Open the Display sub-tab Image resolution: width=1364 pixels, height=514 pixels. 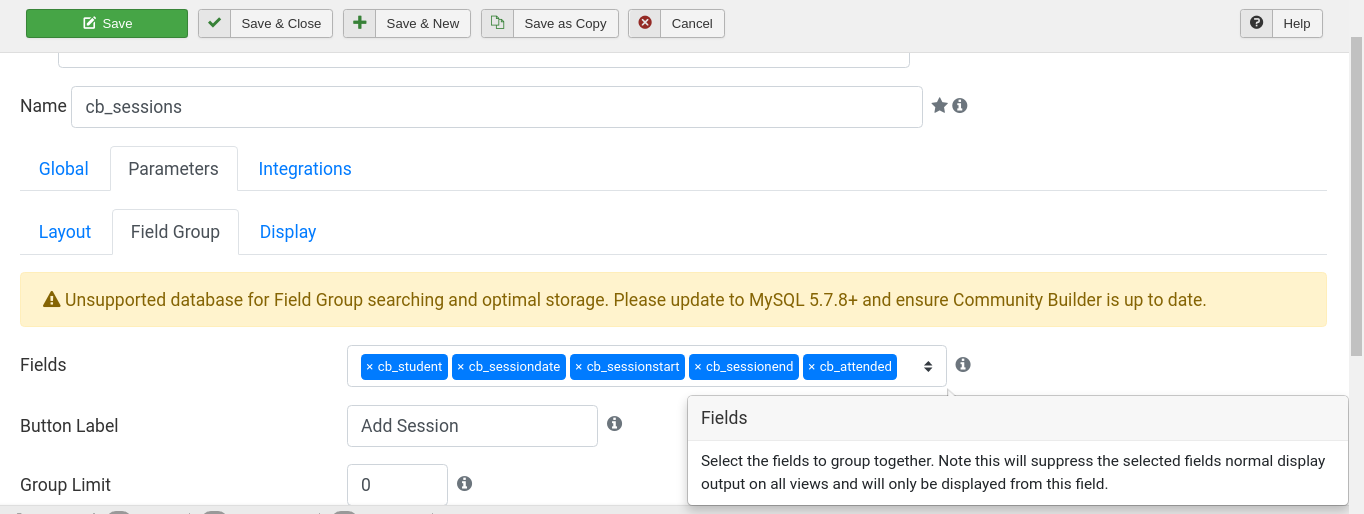(x=288, y=232)
